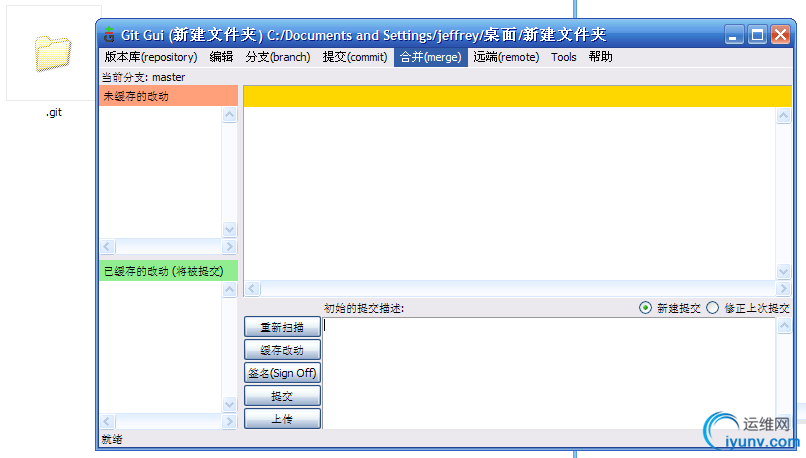Click the 初始的提交描述 label

click(x=364, y=308)
